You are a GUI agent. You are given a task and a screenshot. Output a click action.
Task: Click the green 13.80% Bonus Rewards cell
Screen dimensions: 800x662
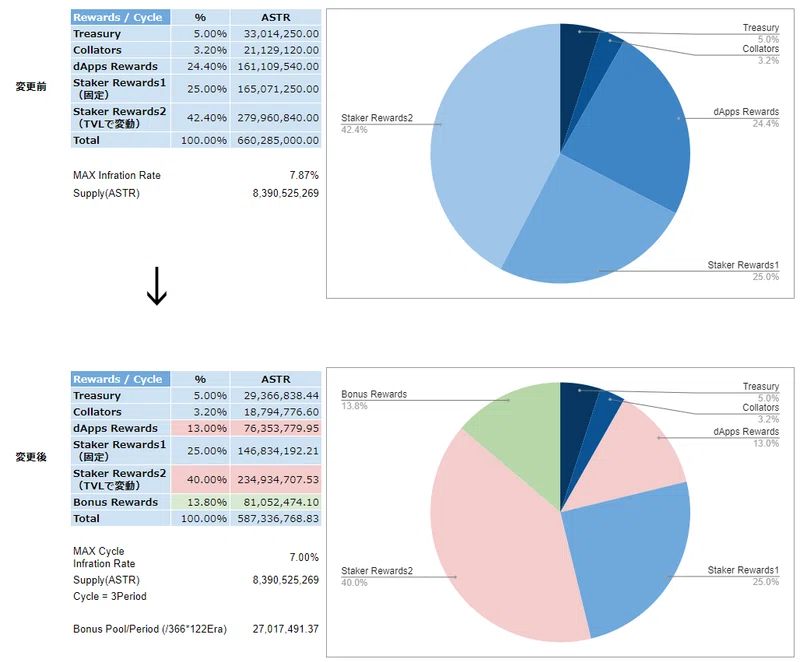point(201,502)
